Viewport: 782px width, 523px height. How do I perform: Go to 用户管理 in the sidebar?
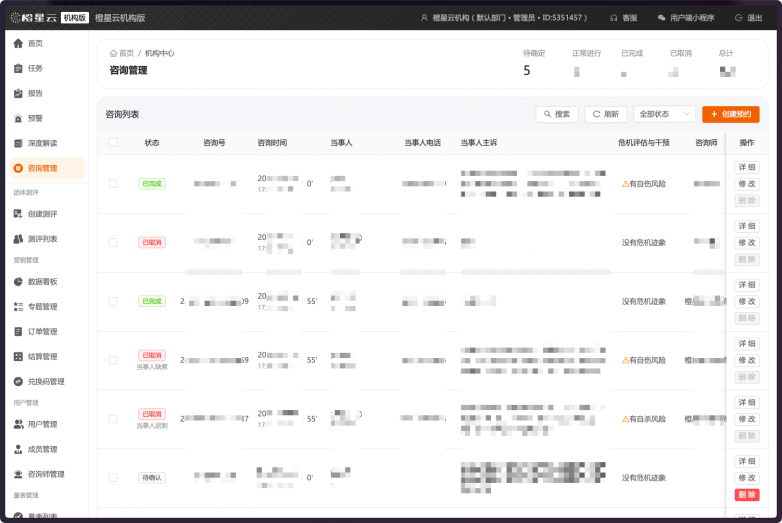[x=42, y=424]
